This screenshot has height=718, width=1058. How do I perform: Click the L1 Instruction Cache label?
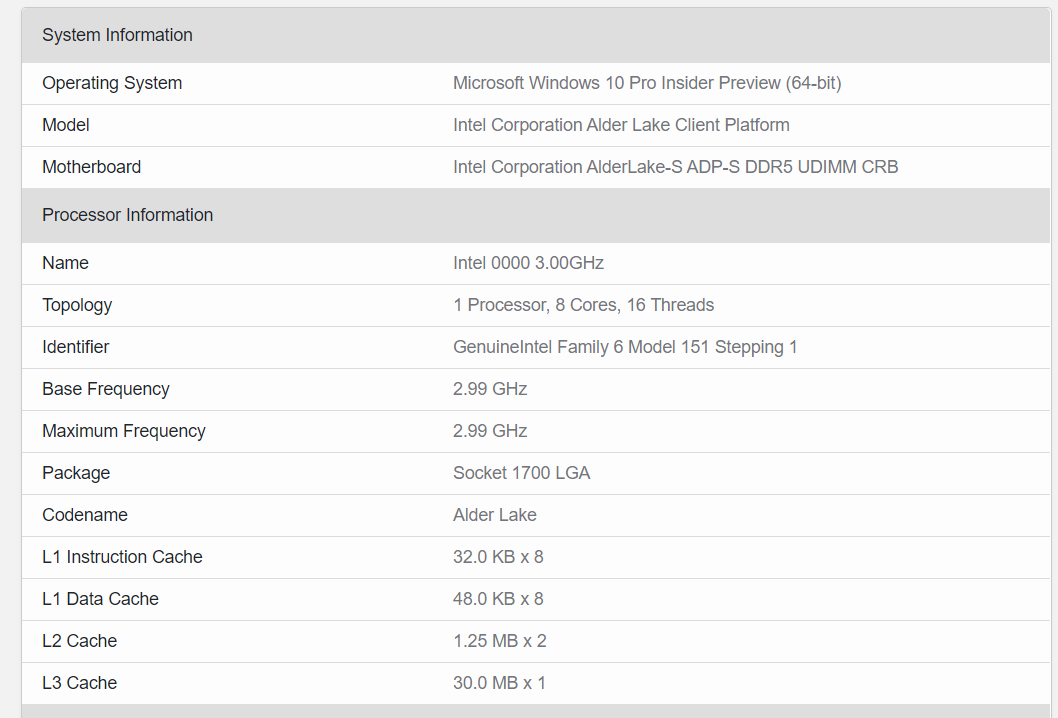click(122, 557)
